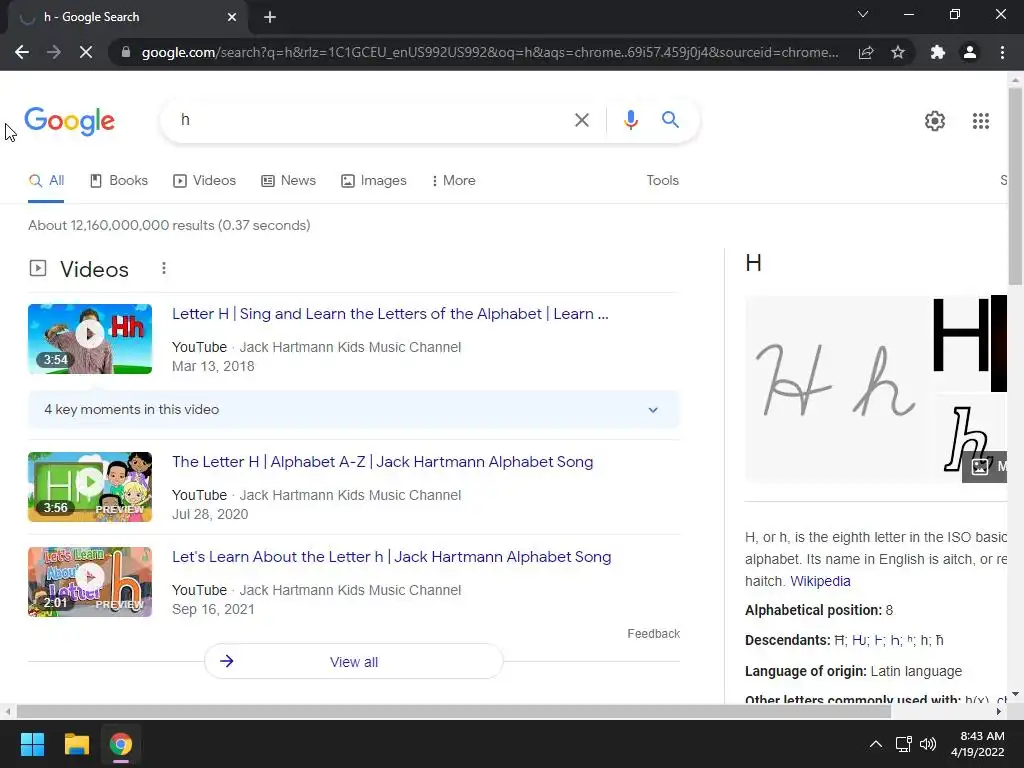This screenshot has width=1024, height=768.
Task: Open File Explorer from taskbar
Action: point(76,744)
